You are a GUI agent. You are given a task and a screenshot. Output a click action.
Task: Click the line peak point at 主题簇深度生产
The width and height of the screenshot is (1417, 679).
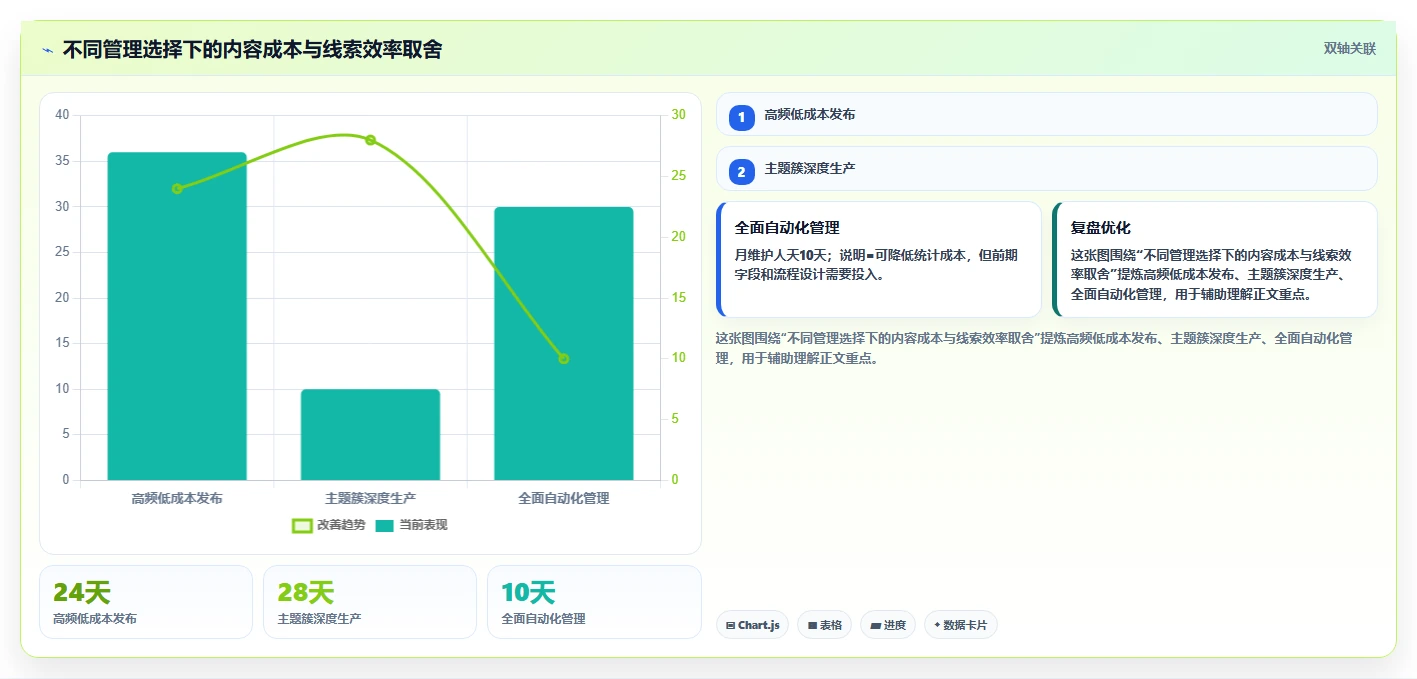coord(370,140)
